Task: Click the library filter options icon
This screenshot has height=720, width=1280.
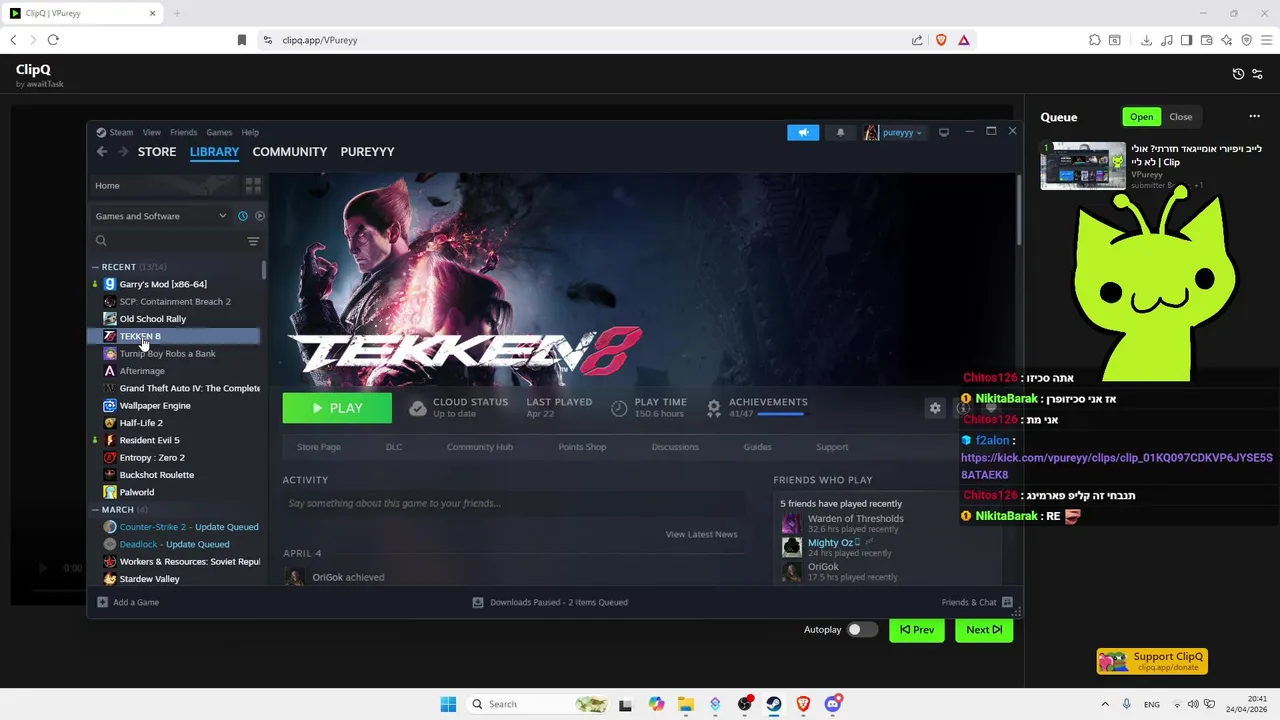Action: click(253, 241)
